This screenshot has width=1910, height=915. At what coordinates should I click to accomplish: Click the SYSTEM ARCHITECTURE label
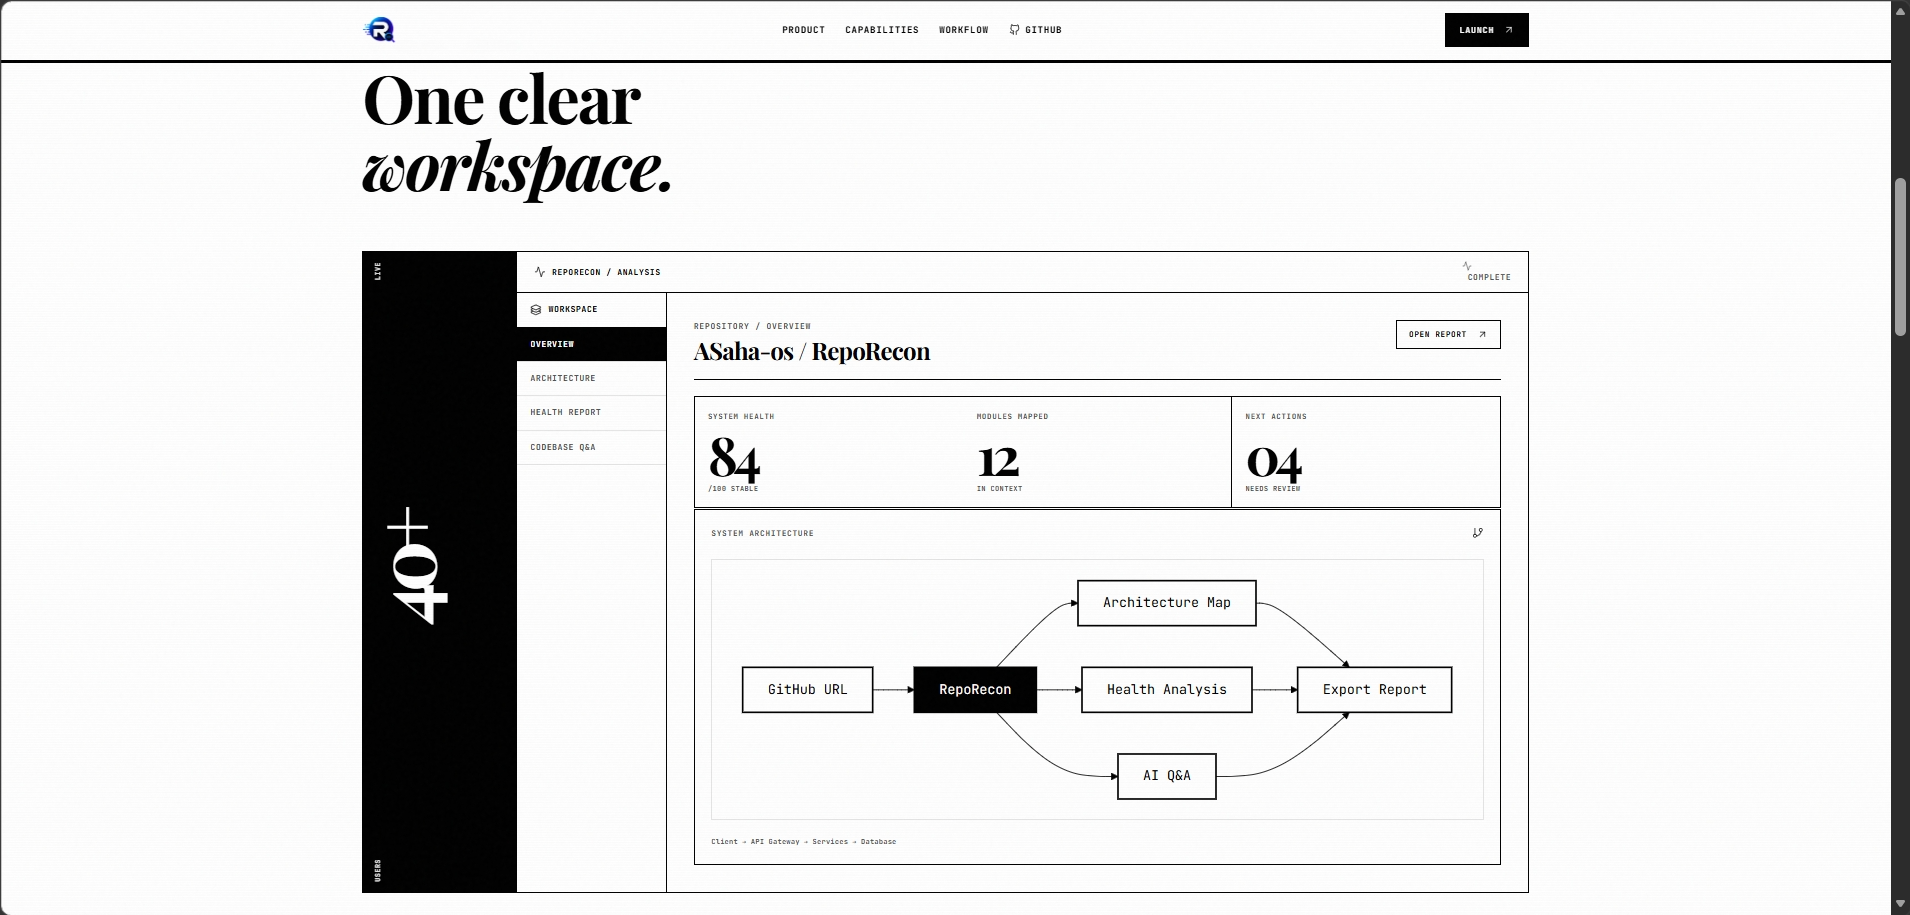pyautogui.click(x=762, y=534)
